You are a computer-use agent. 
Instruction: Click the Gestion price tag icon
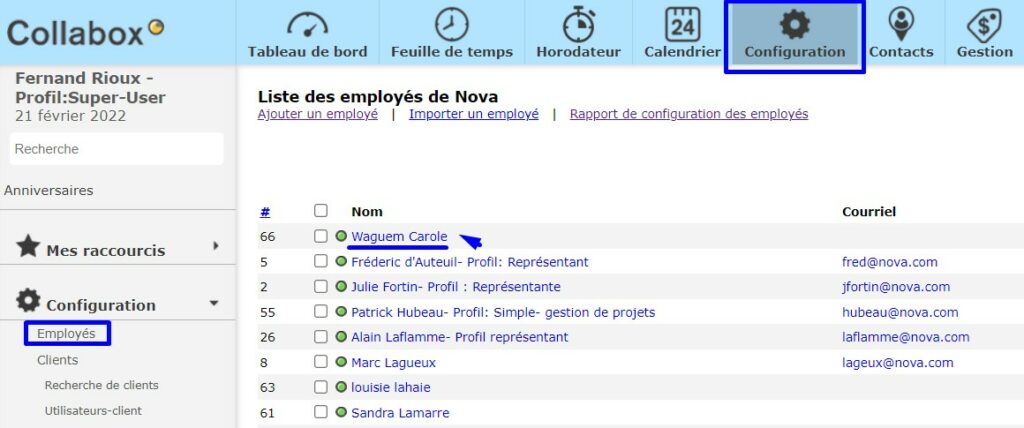(985, 24)
